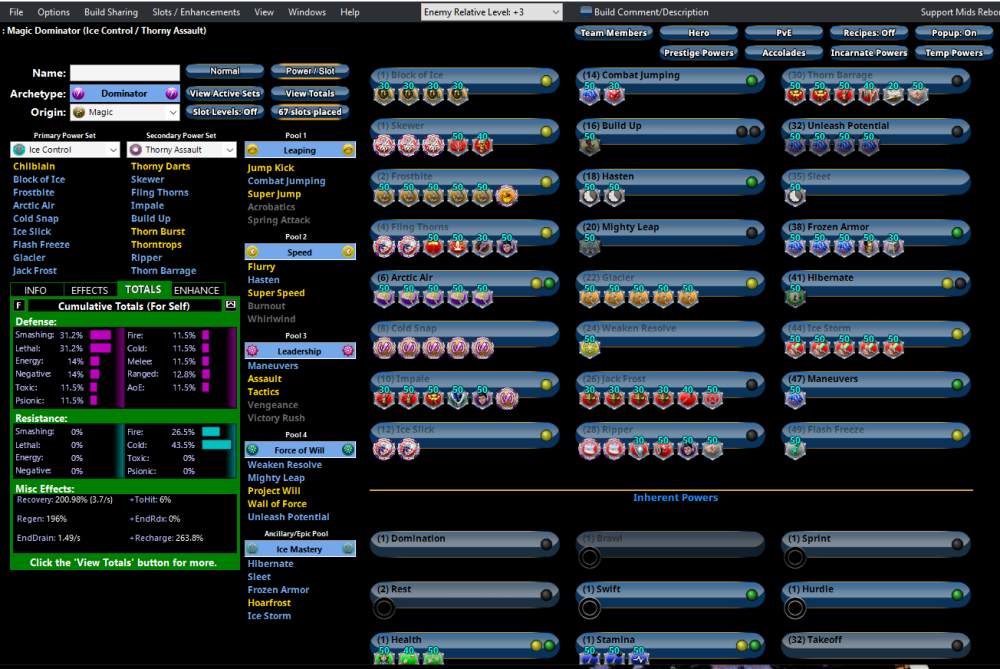Click the enhancement slot under Build Up
The height and width of the screenshot is (669, 1000).
coord(588,146)
